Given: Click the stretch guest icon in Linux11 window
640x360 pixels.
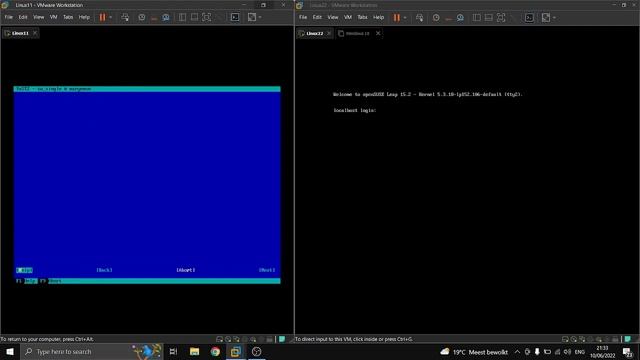Looking at the screenshot, I should tap(252, 17).
